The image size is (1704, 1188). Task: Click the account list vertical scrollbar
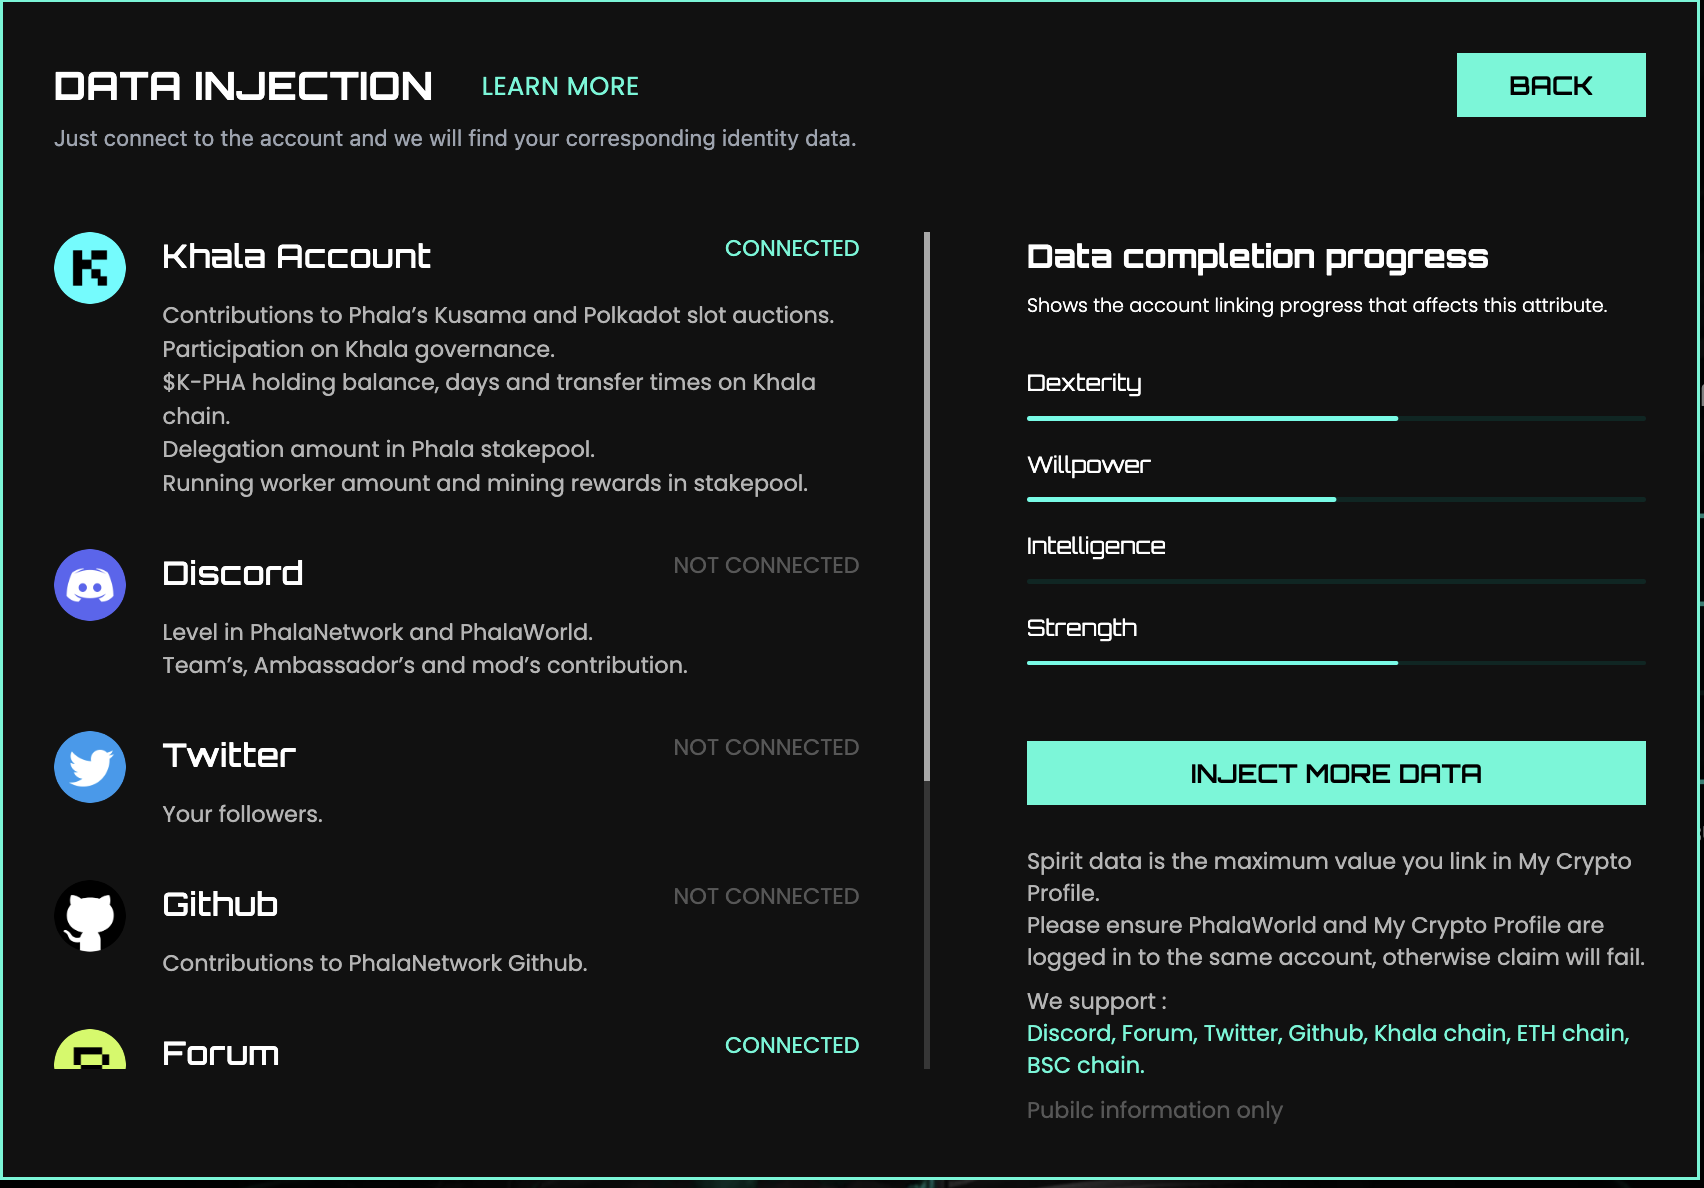[927, 506]
